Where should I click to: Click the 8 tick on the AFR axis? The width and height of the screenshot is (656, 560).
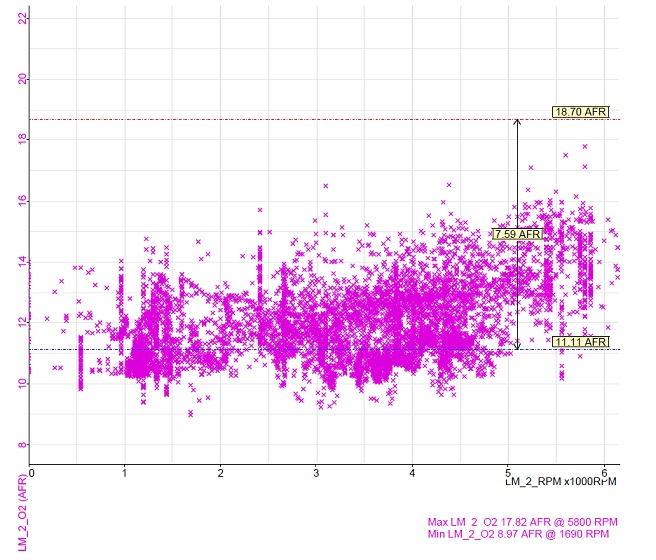pyautogui.click(x=23, y=445)
